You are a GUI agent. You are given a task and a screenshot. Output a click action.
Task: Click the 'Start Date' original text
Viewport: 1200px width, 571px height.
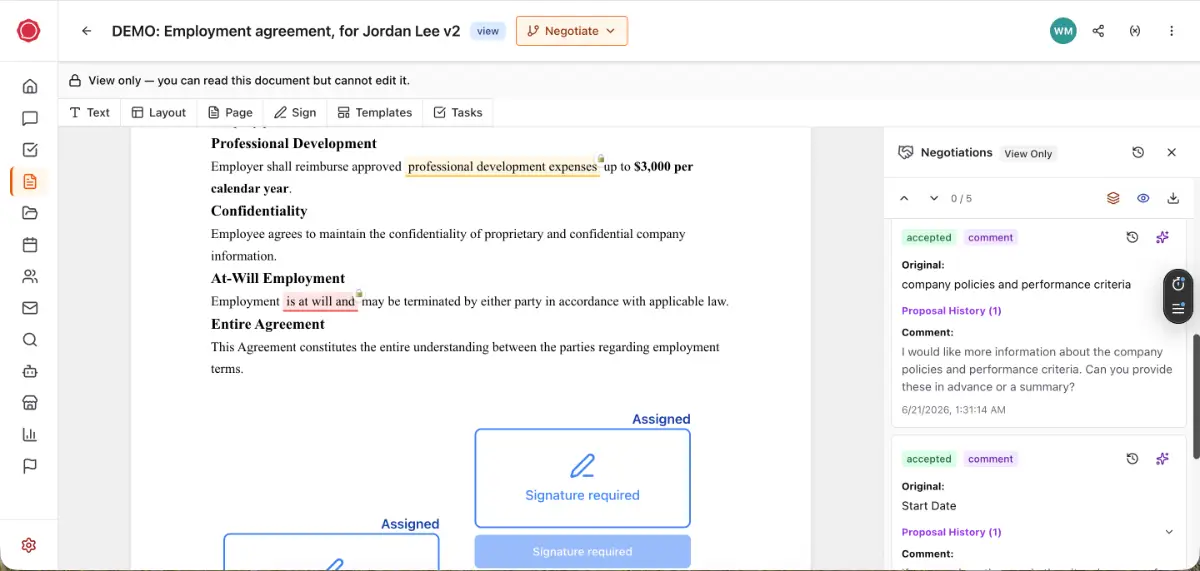(929, 506)
